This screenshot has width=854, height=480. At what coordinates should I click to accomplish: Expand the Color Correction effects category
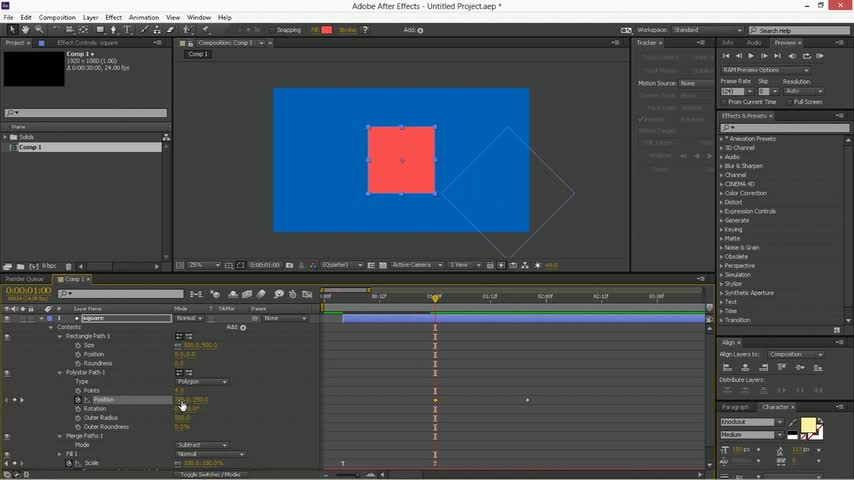(x=722, y=193)
